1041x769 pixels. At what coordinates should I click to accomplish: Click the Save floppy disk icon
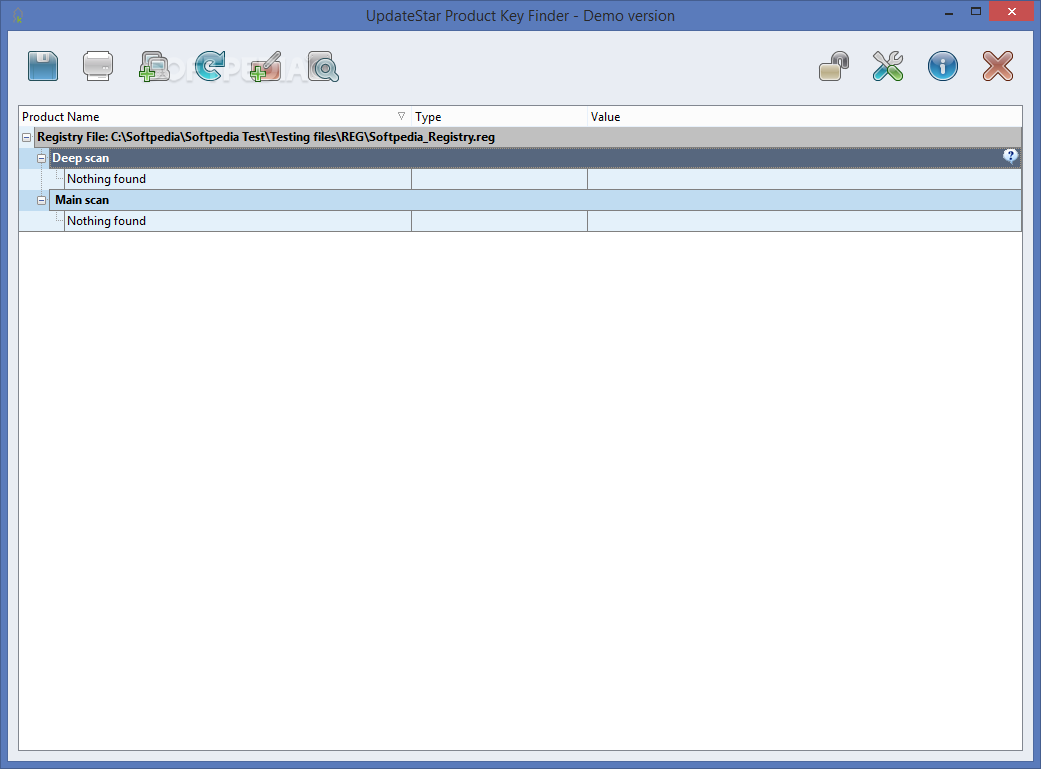43,66
